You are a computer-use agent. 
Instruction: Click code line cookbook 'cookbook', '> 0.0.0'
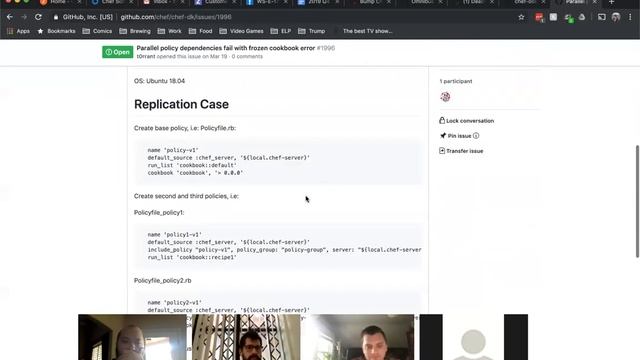[195, 173]
